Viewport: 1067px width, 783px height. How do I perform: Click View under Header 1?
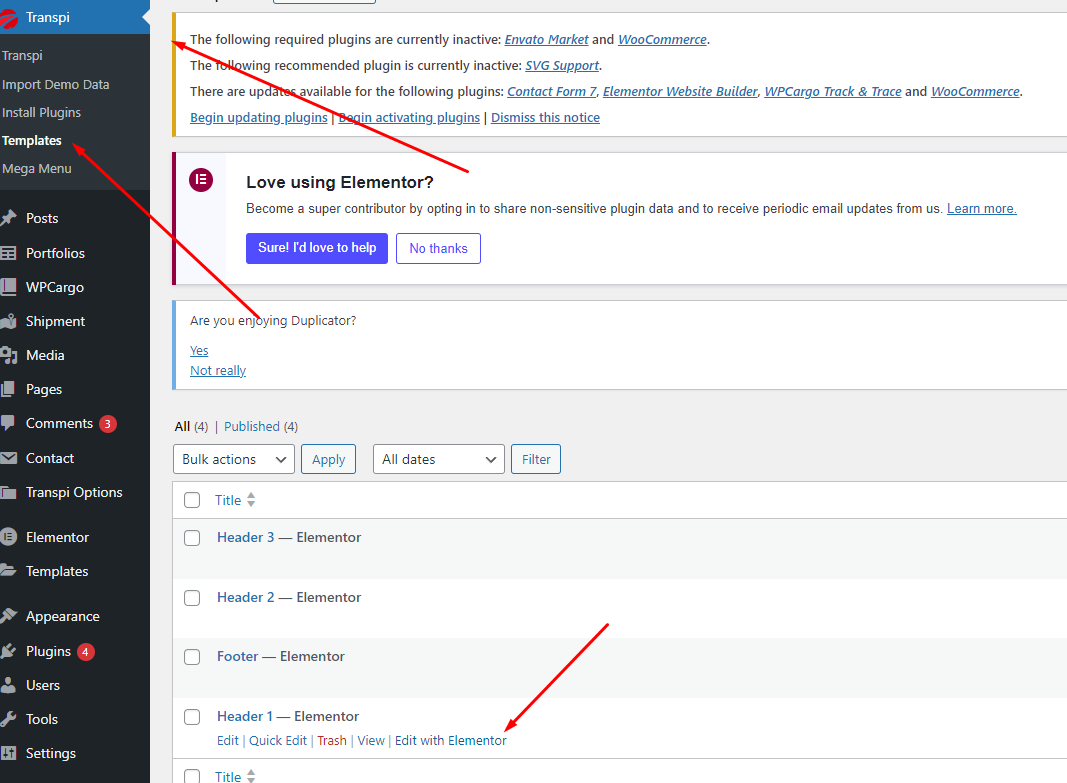point(371,741)
